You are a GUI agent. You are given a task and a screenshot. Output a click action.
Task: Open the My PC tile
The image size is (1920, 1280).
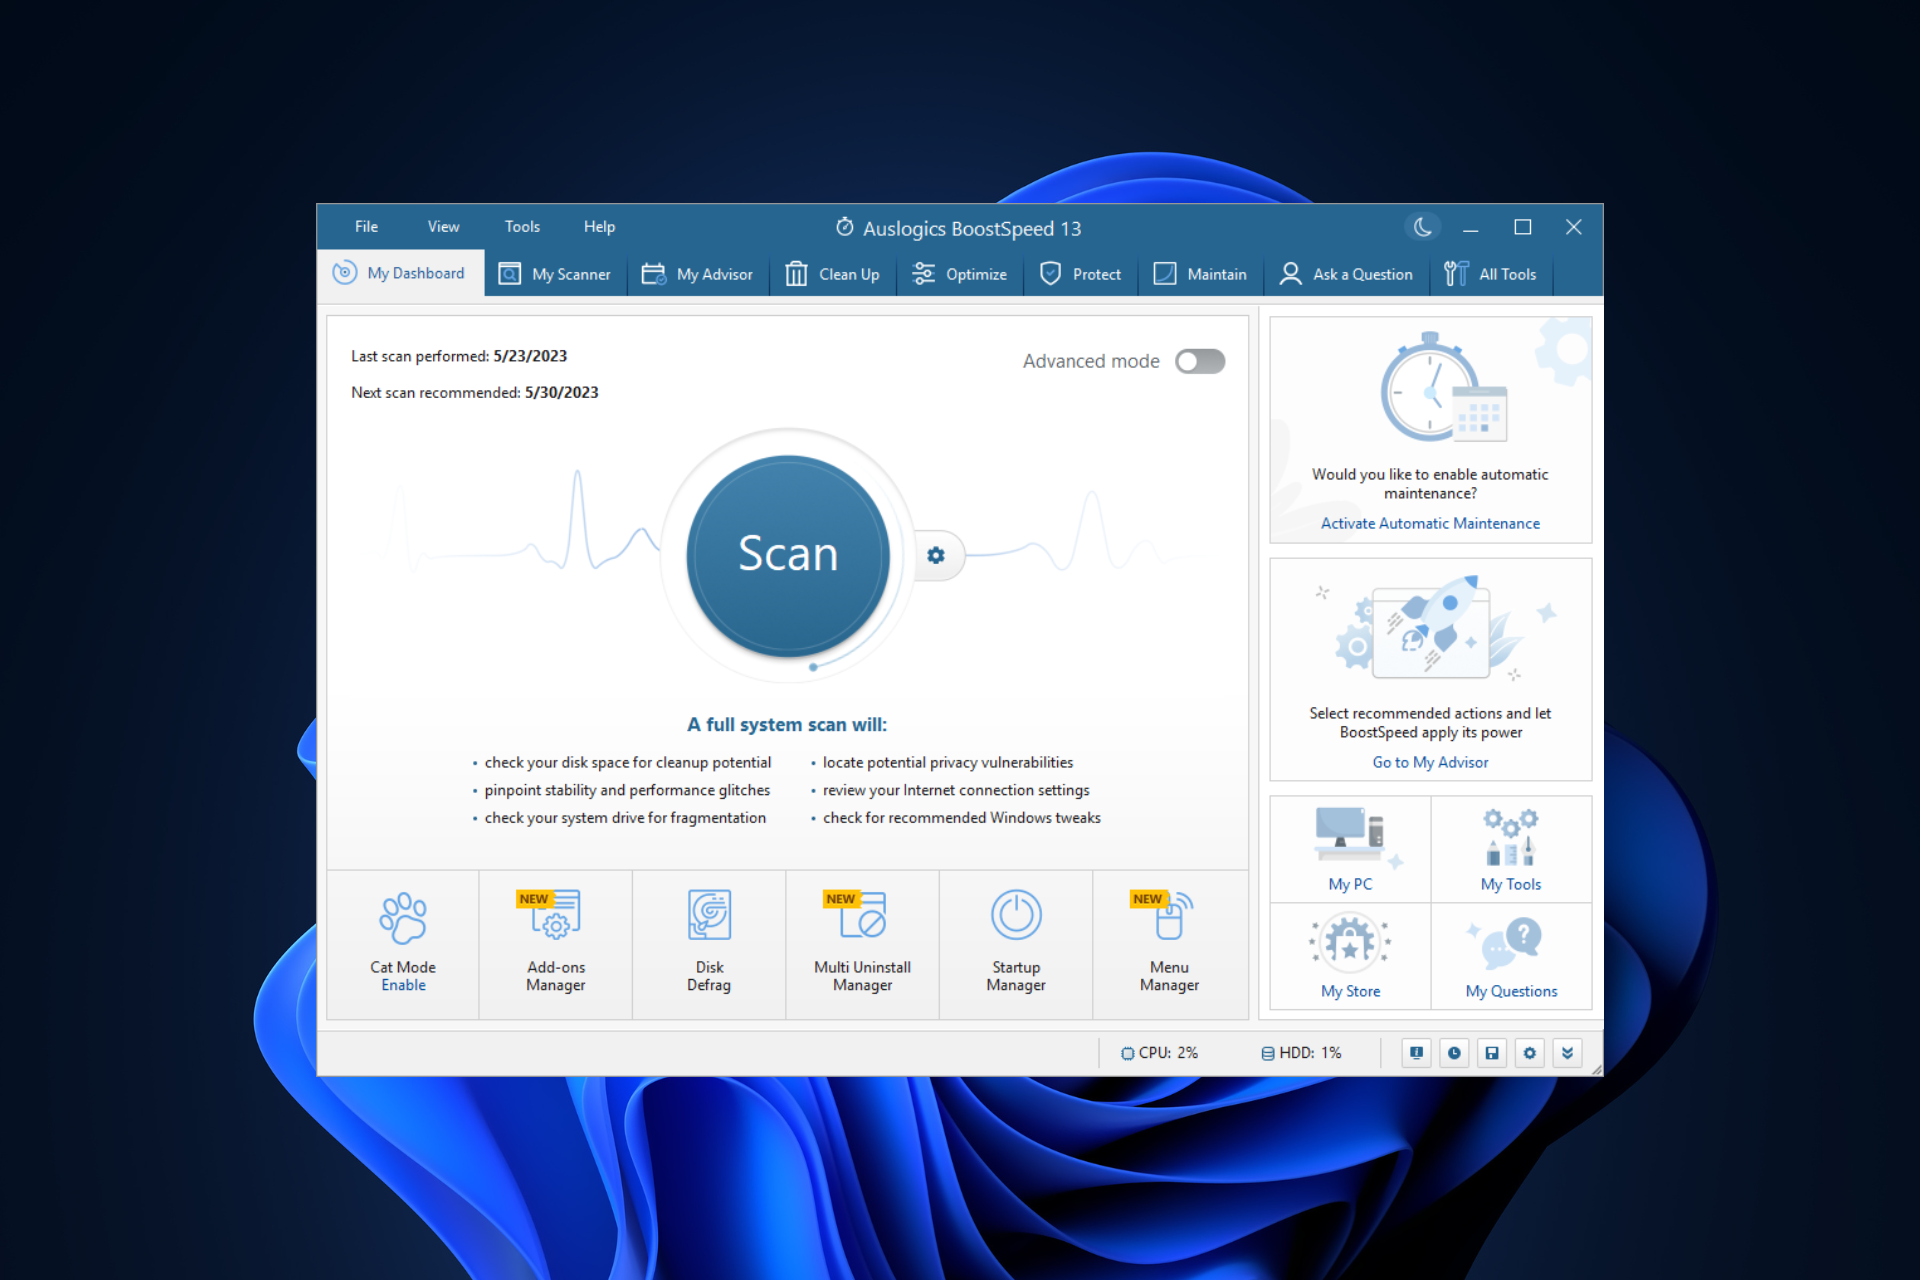1351,850
